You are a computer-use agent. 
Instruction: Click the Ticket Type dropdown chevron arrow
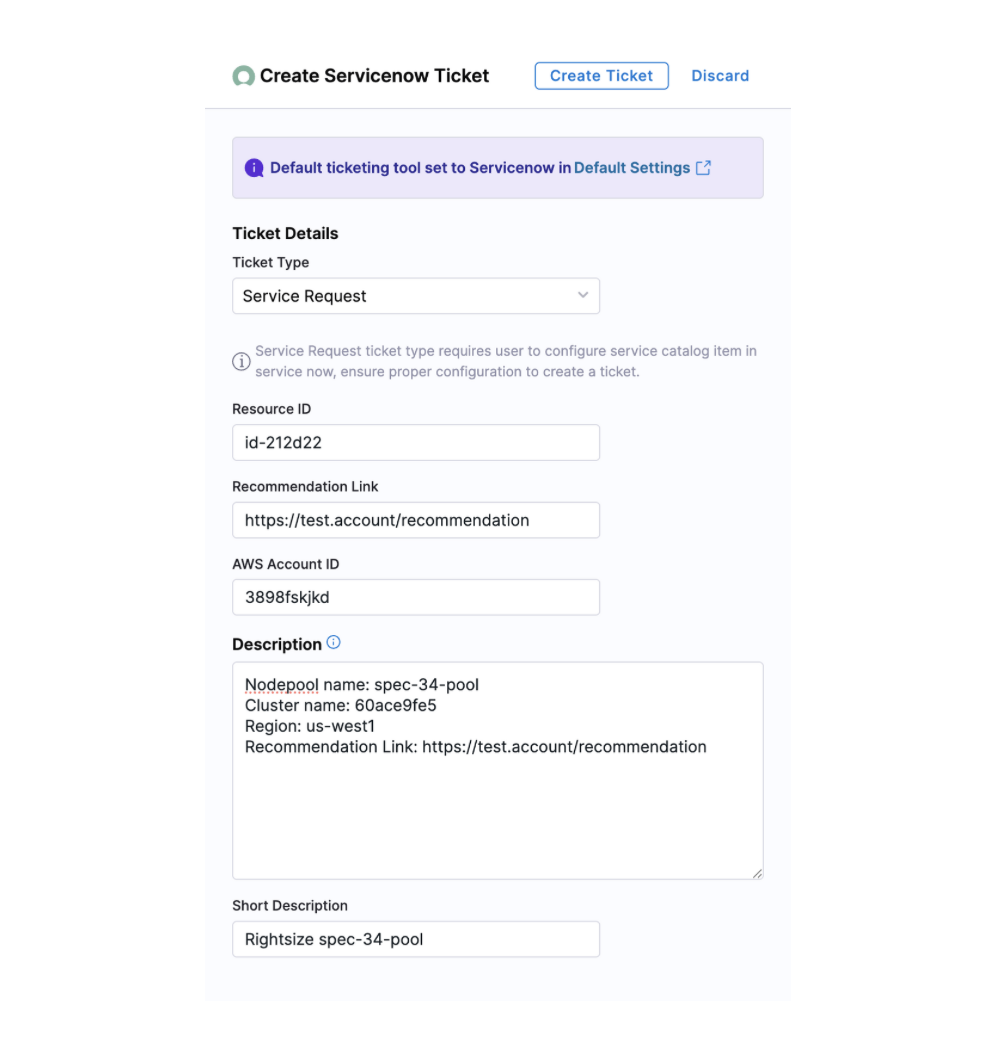(x=583, y=295)
